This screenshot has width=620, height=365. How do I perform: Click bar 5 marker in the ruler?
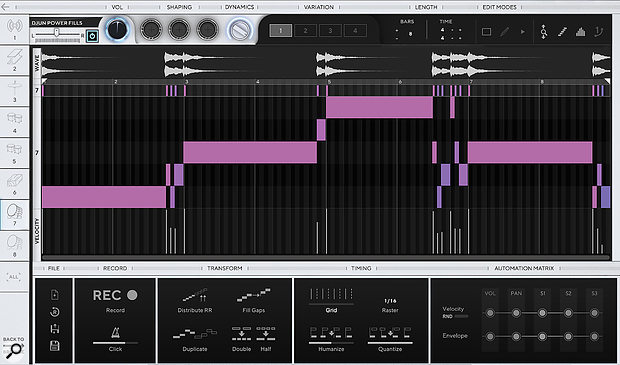tap(329, 82)
